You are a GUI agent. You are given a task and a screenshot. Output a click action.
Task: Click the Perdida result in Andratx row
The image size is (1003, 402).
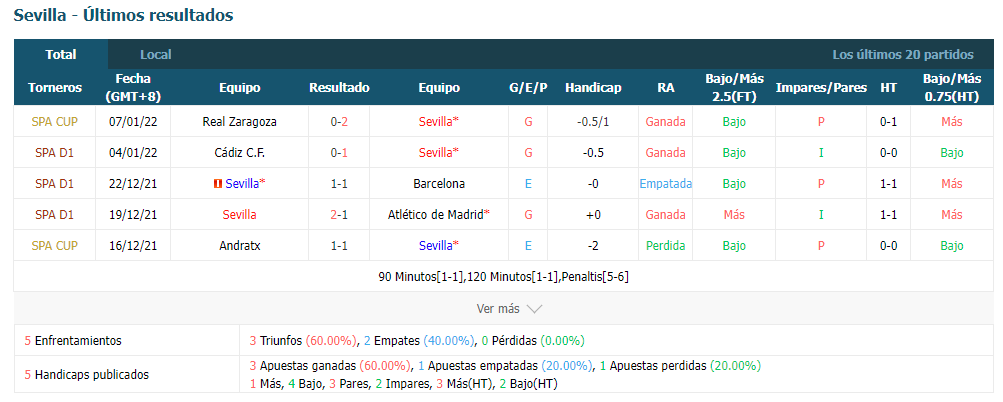point(665,246)
